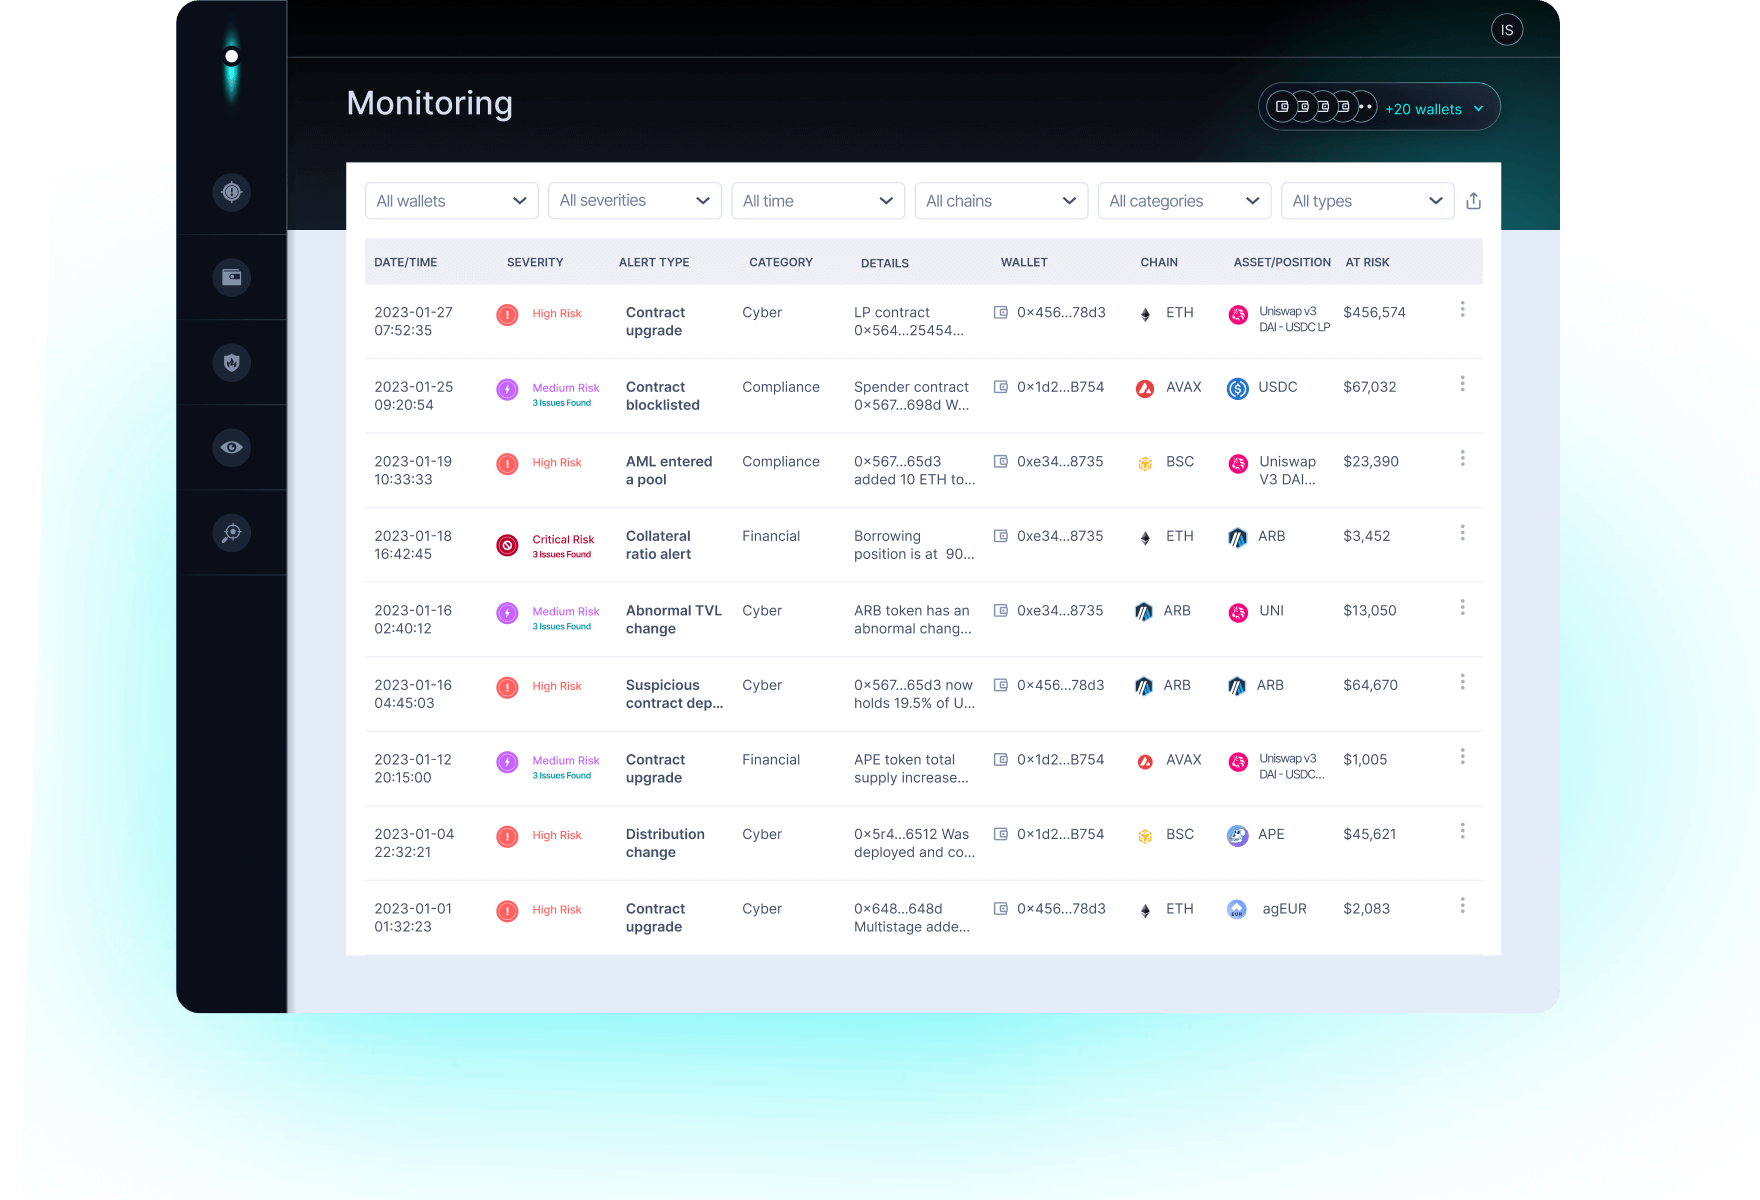Open the three-dot menu on the Collateral ratio row

pyautogui.click(x=1462, y=532)
